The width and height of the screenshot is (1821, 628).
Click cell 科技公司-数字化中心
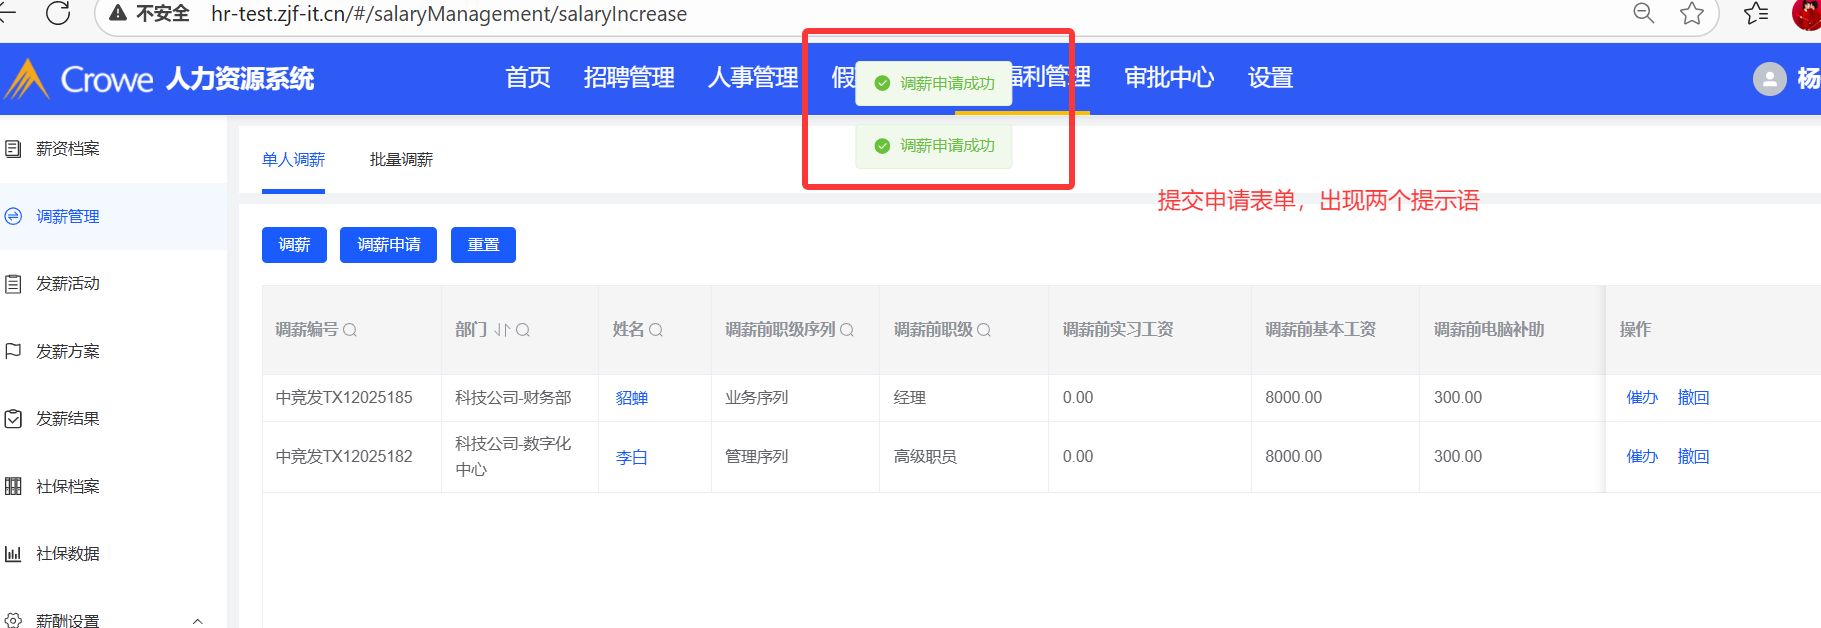click(513, 456)
